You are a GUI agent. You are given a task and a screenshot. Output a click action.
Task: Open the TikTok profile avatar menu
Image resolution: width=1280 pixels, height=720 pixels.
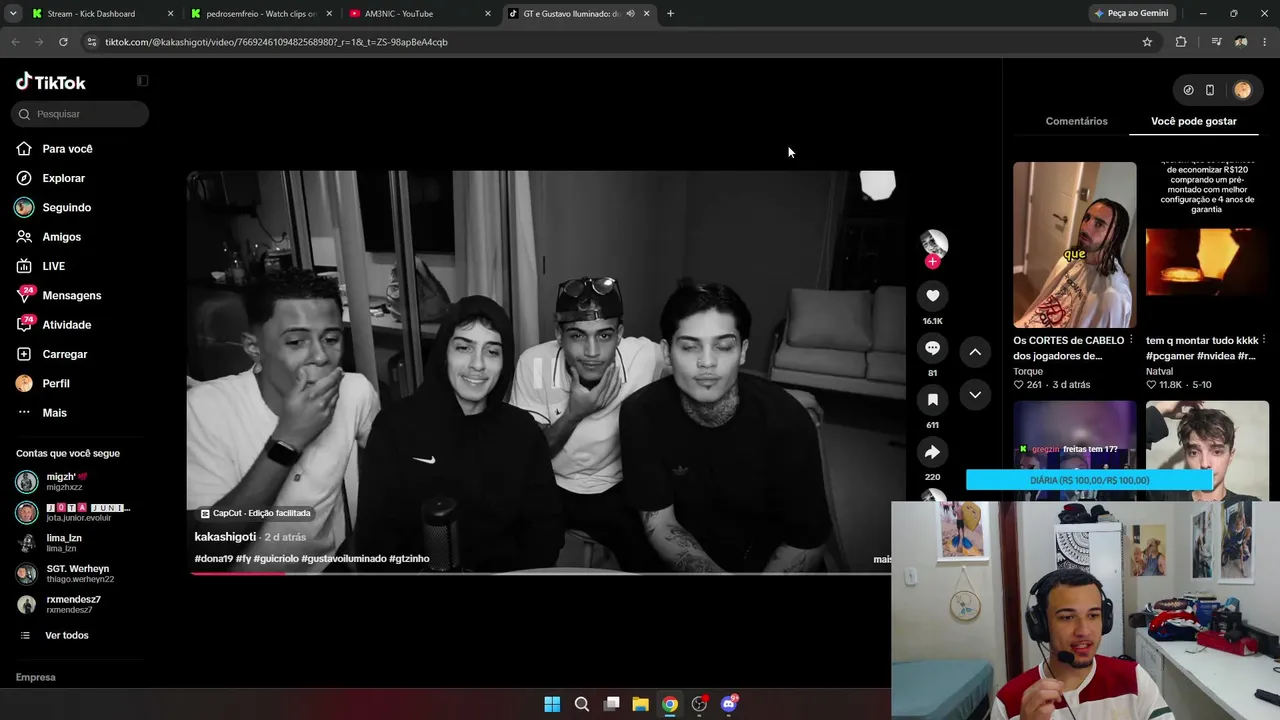(1242, 90)
